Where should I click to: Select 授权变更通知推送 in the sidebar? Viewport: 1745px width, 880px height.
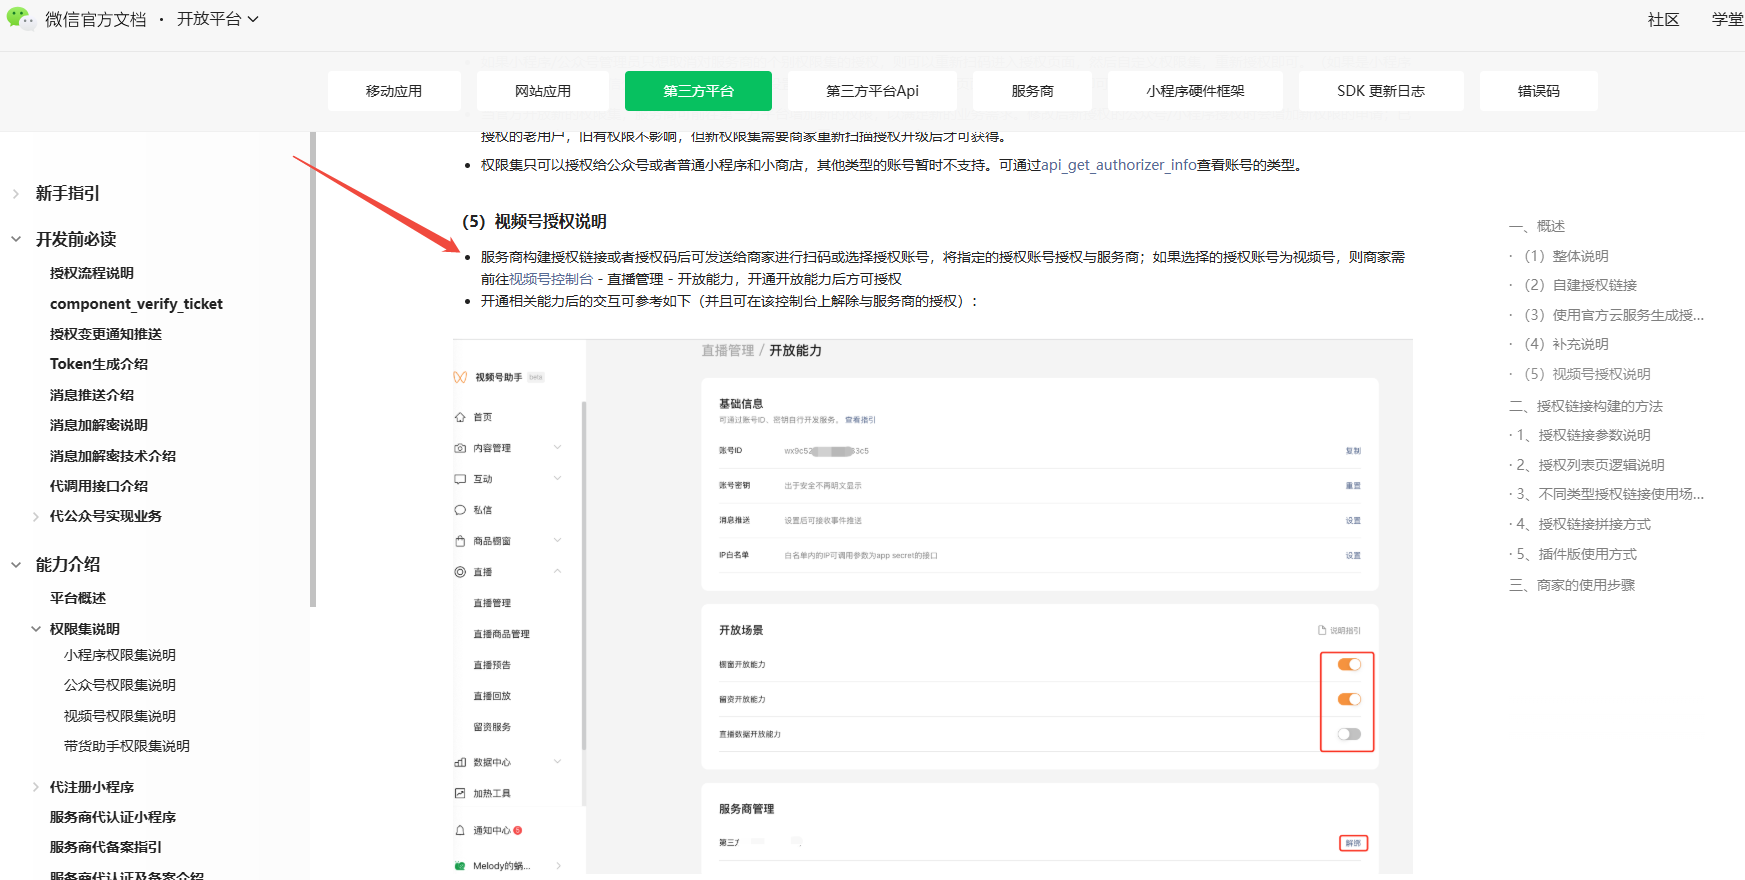(106, 334)
